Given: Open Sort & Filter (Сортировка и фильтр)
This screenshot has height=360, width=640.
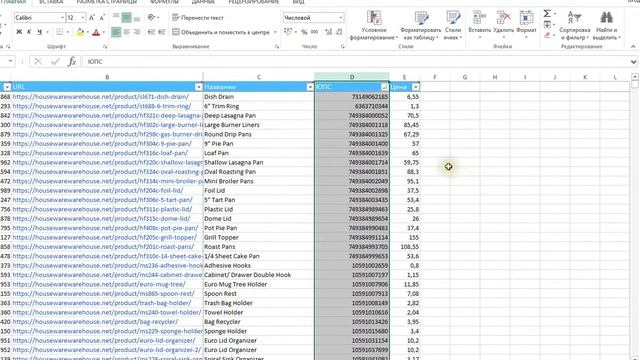Looking at the screenshot, I should (x=575, y=25).
